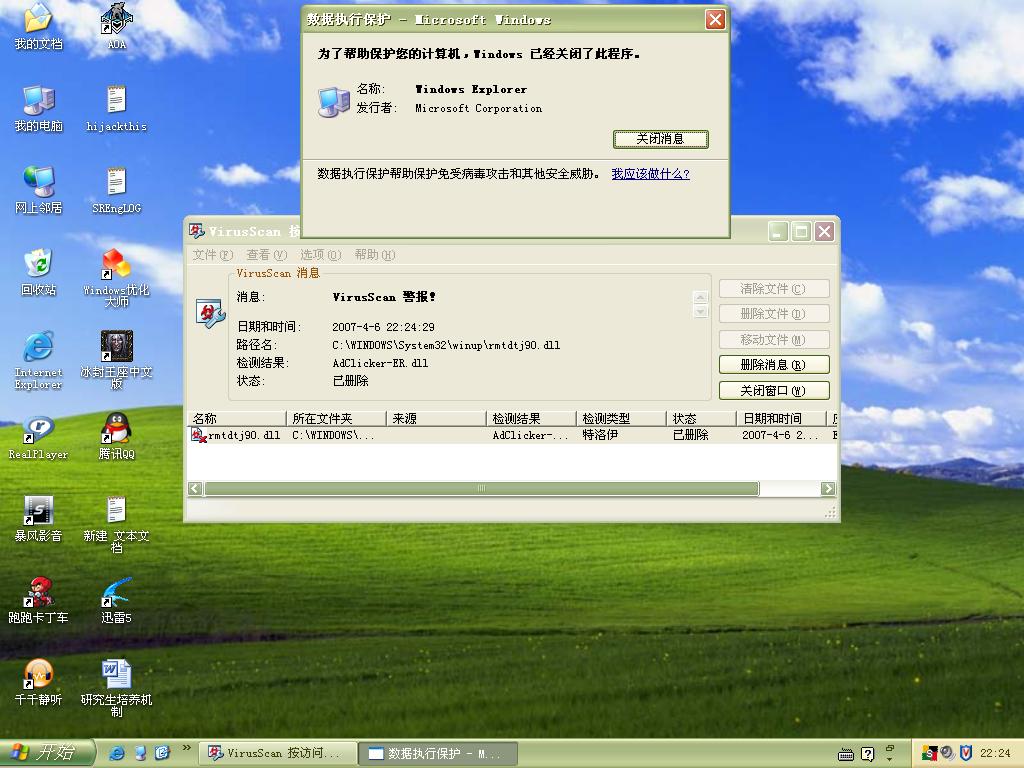This screenshot has height=768, width=1024.
Task: Click the McAfee VirusScan shield tray icon
Action: [966, 753]
